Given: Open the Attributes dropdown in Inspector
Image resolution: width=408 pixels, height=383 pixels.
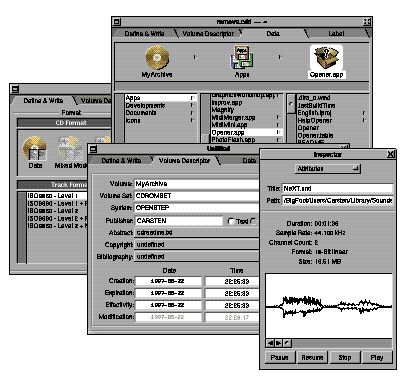Looking at the screenshot, I should (328, 169).
